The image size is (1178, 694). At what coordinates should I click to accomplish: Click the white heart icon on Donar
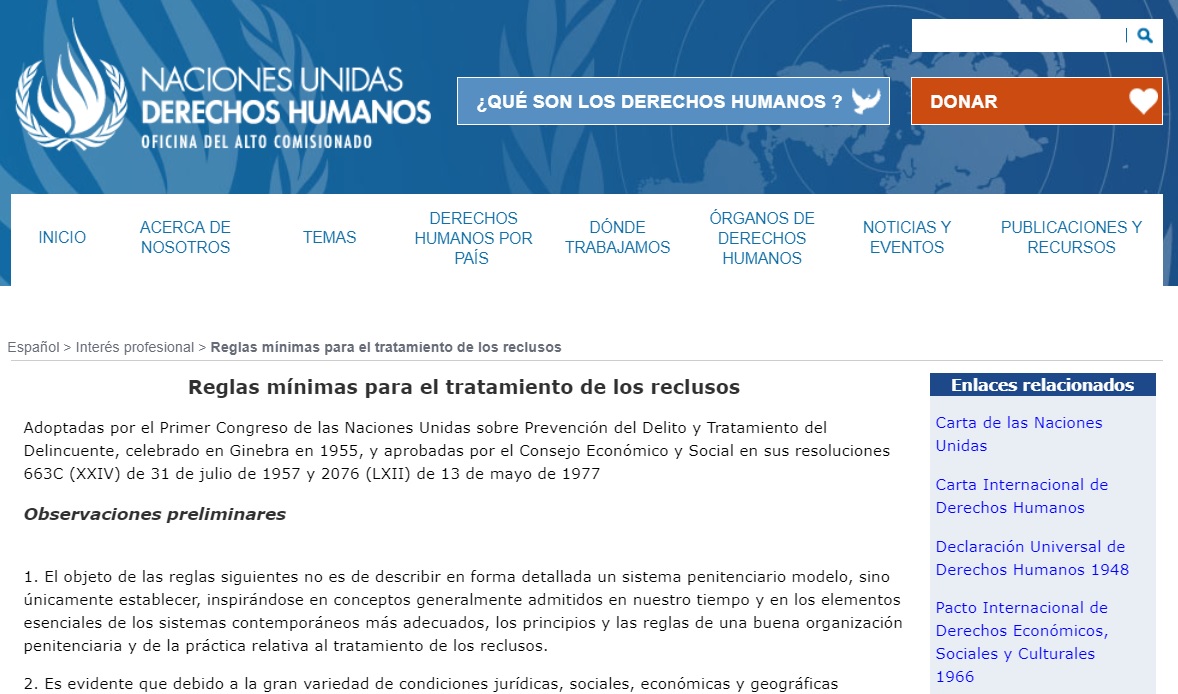click(1143, 101)
